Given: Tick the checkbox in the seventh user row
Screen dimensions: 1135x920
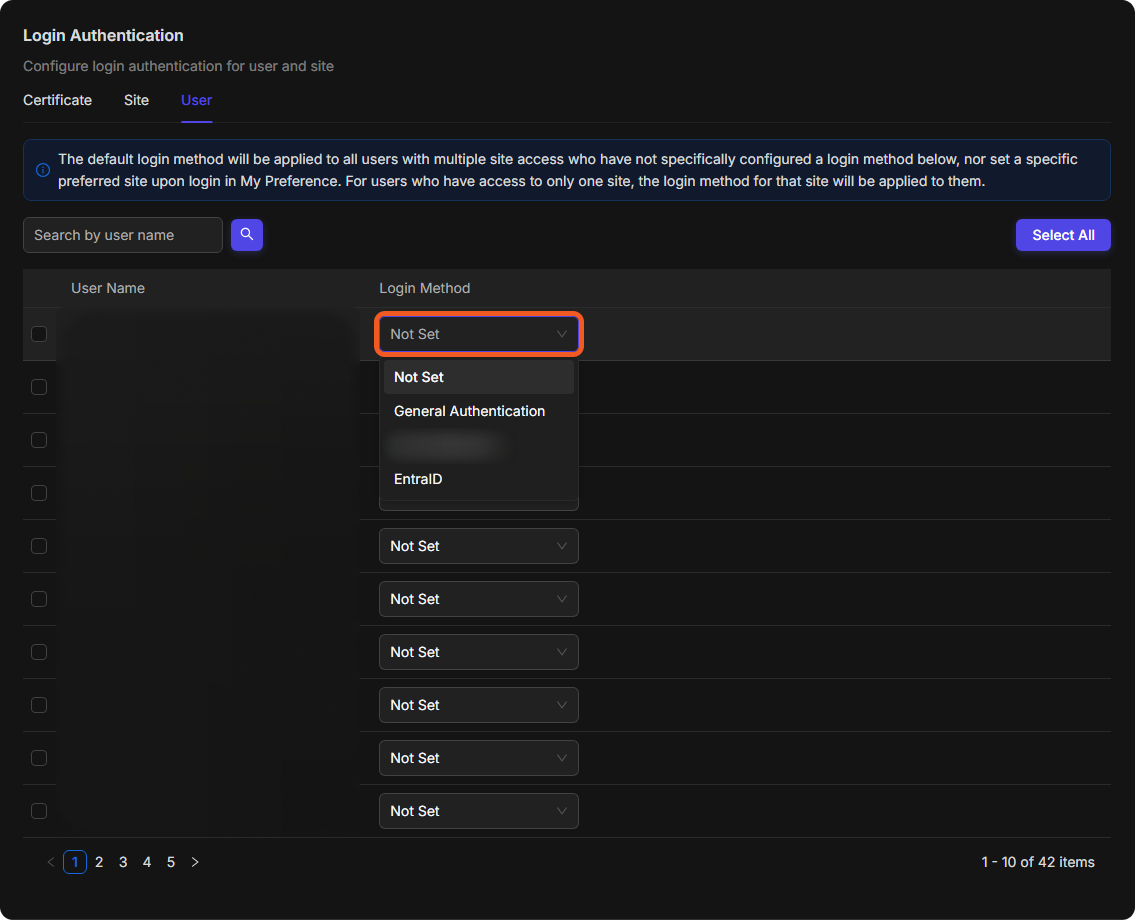Looking at the screenshot, I should pos(39,652).
